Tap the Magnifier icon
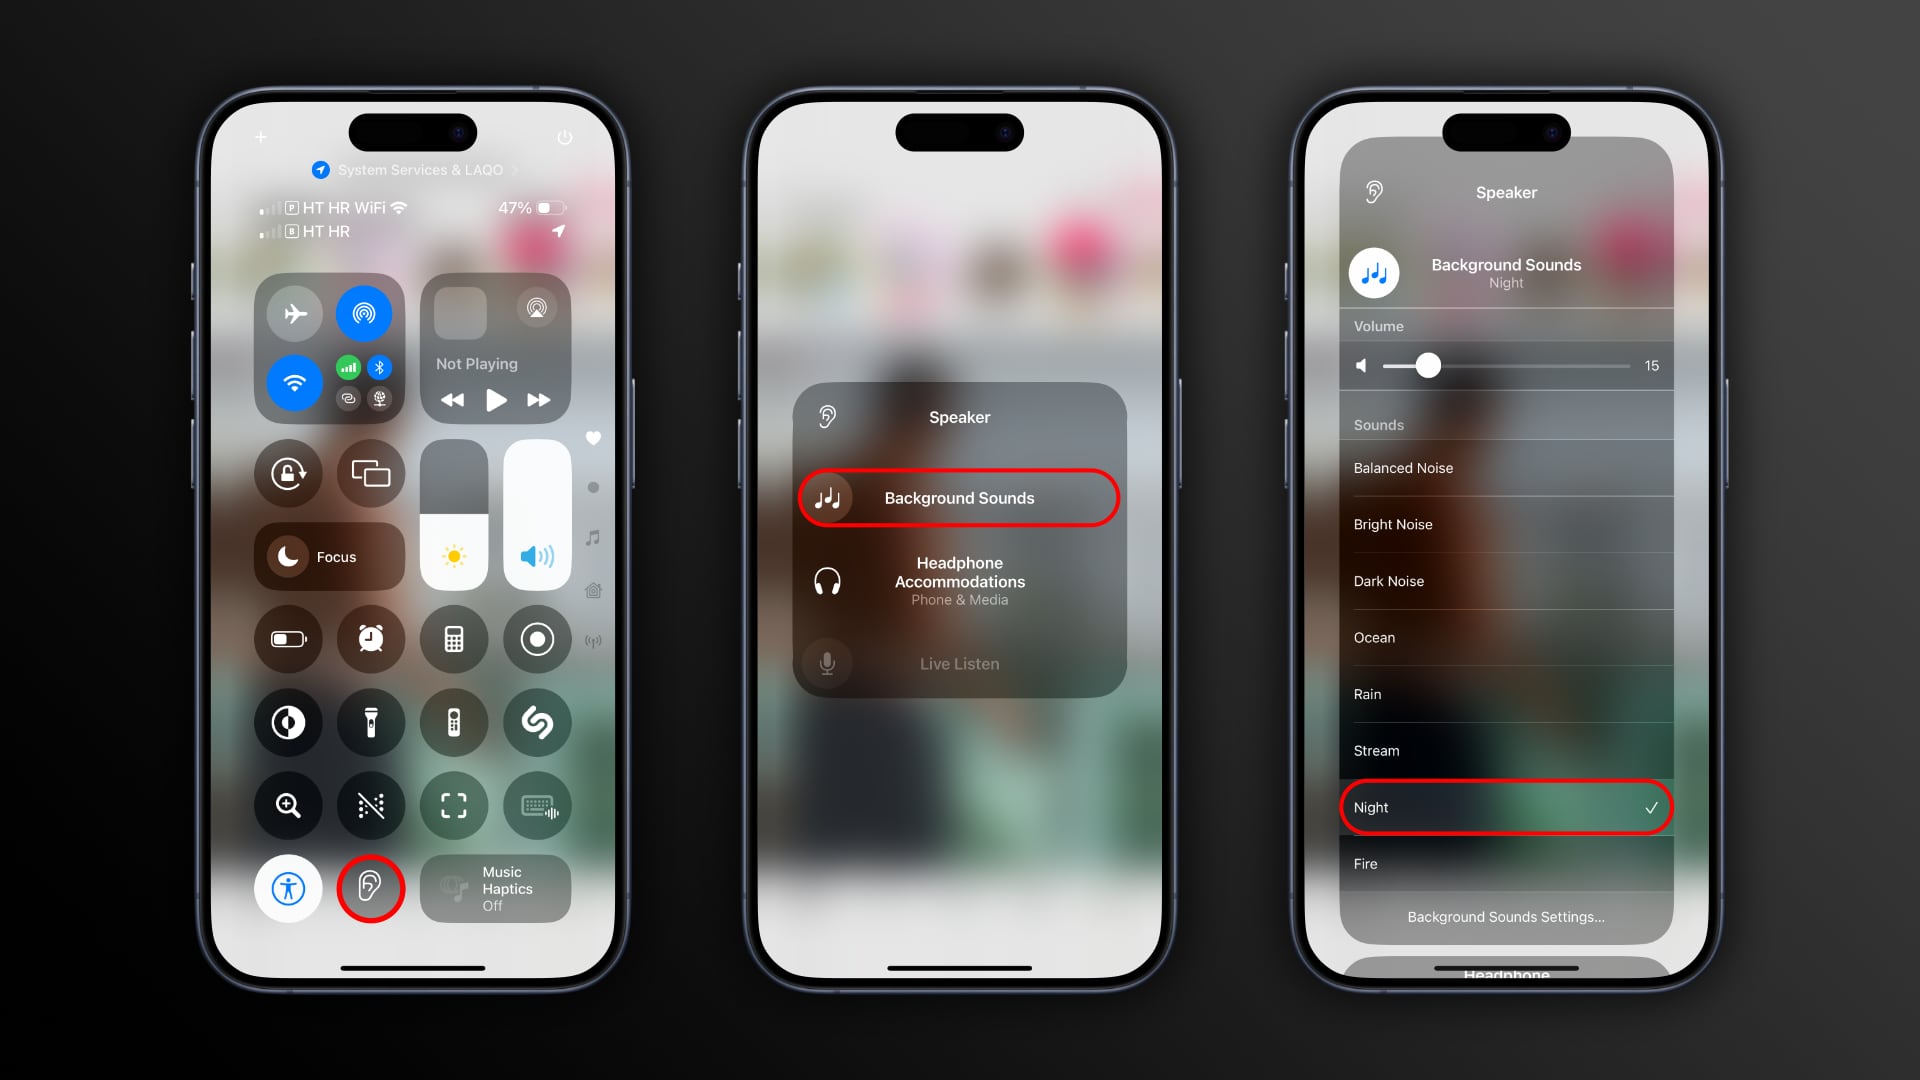 pos(286,804)
